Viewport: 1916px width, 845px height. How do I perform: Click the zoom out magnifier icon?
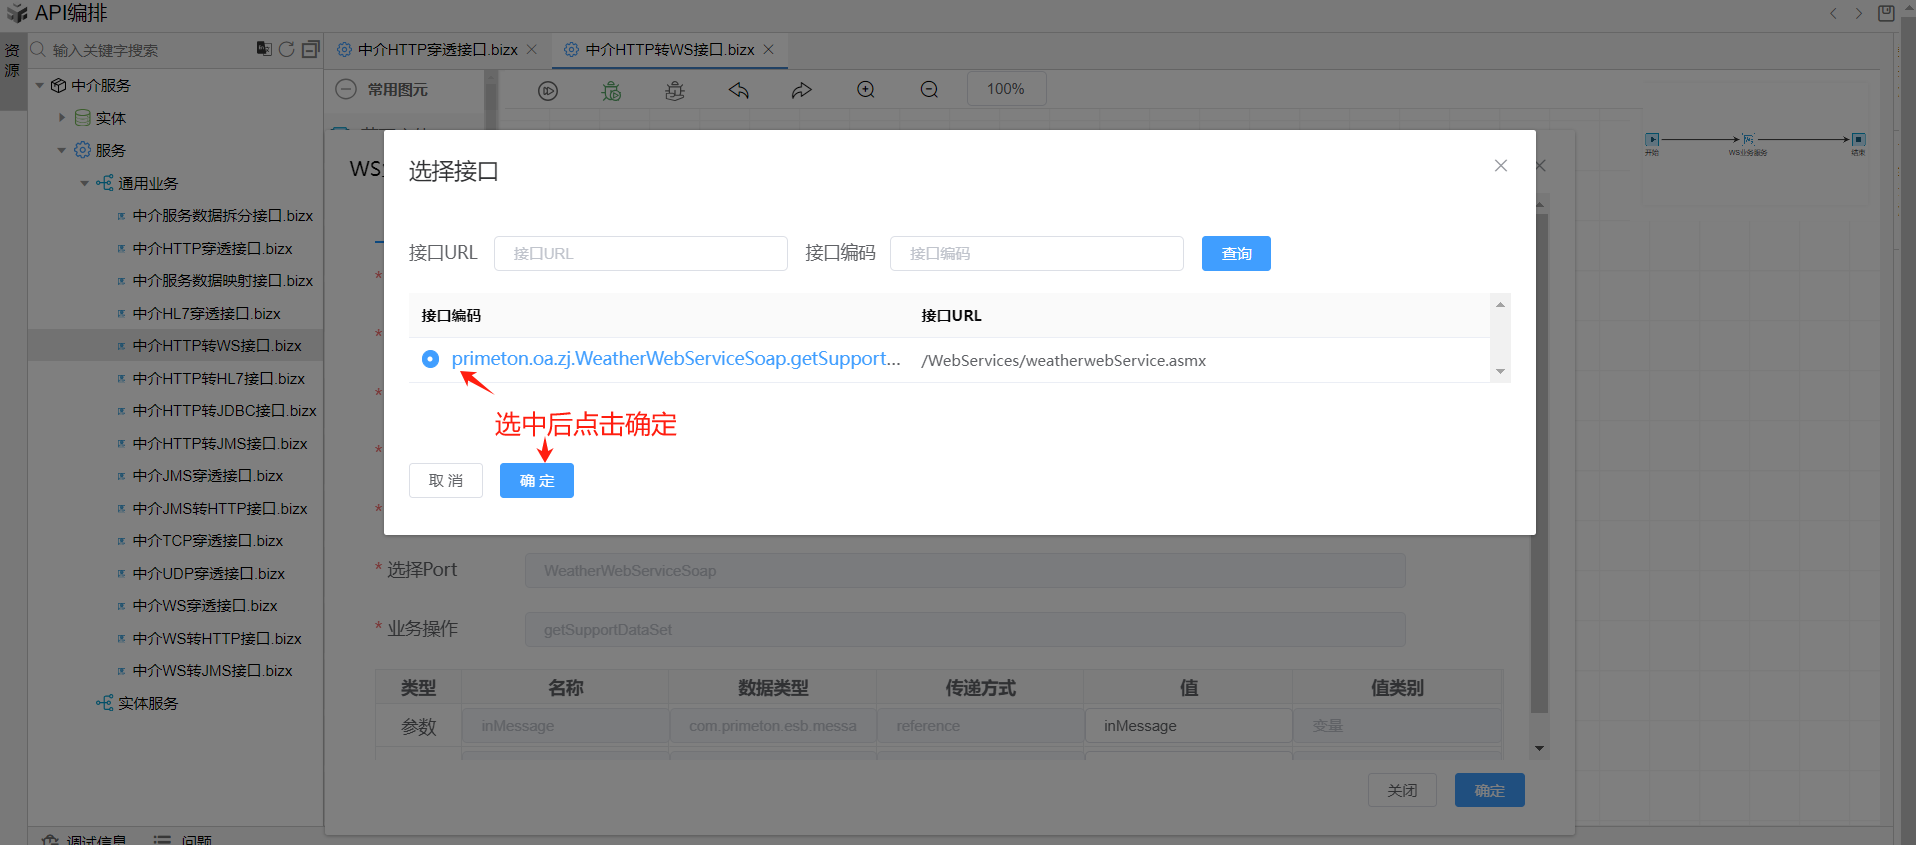(x=929, y=90)
